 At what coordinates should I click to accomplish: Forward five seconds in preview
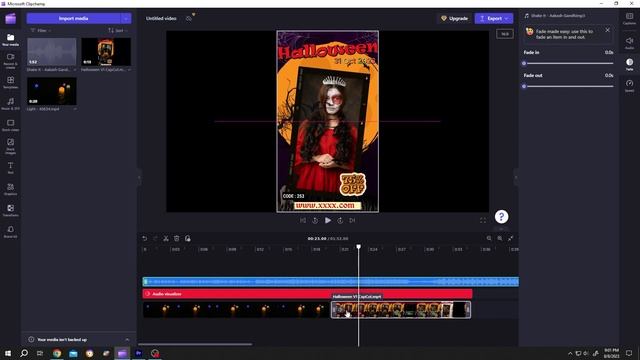coord(340,220)
